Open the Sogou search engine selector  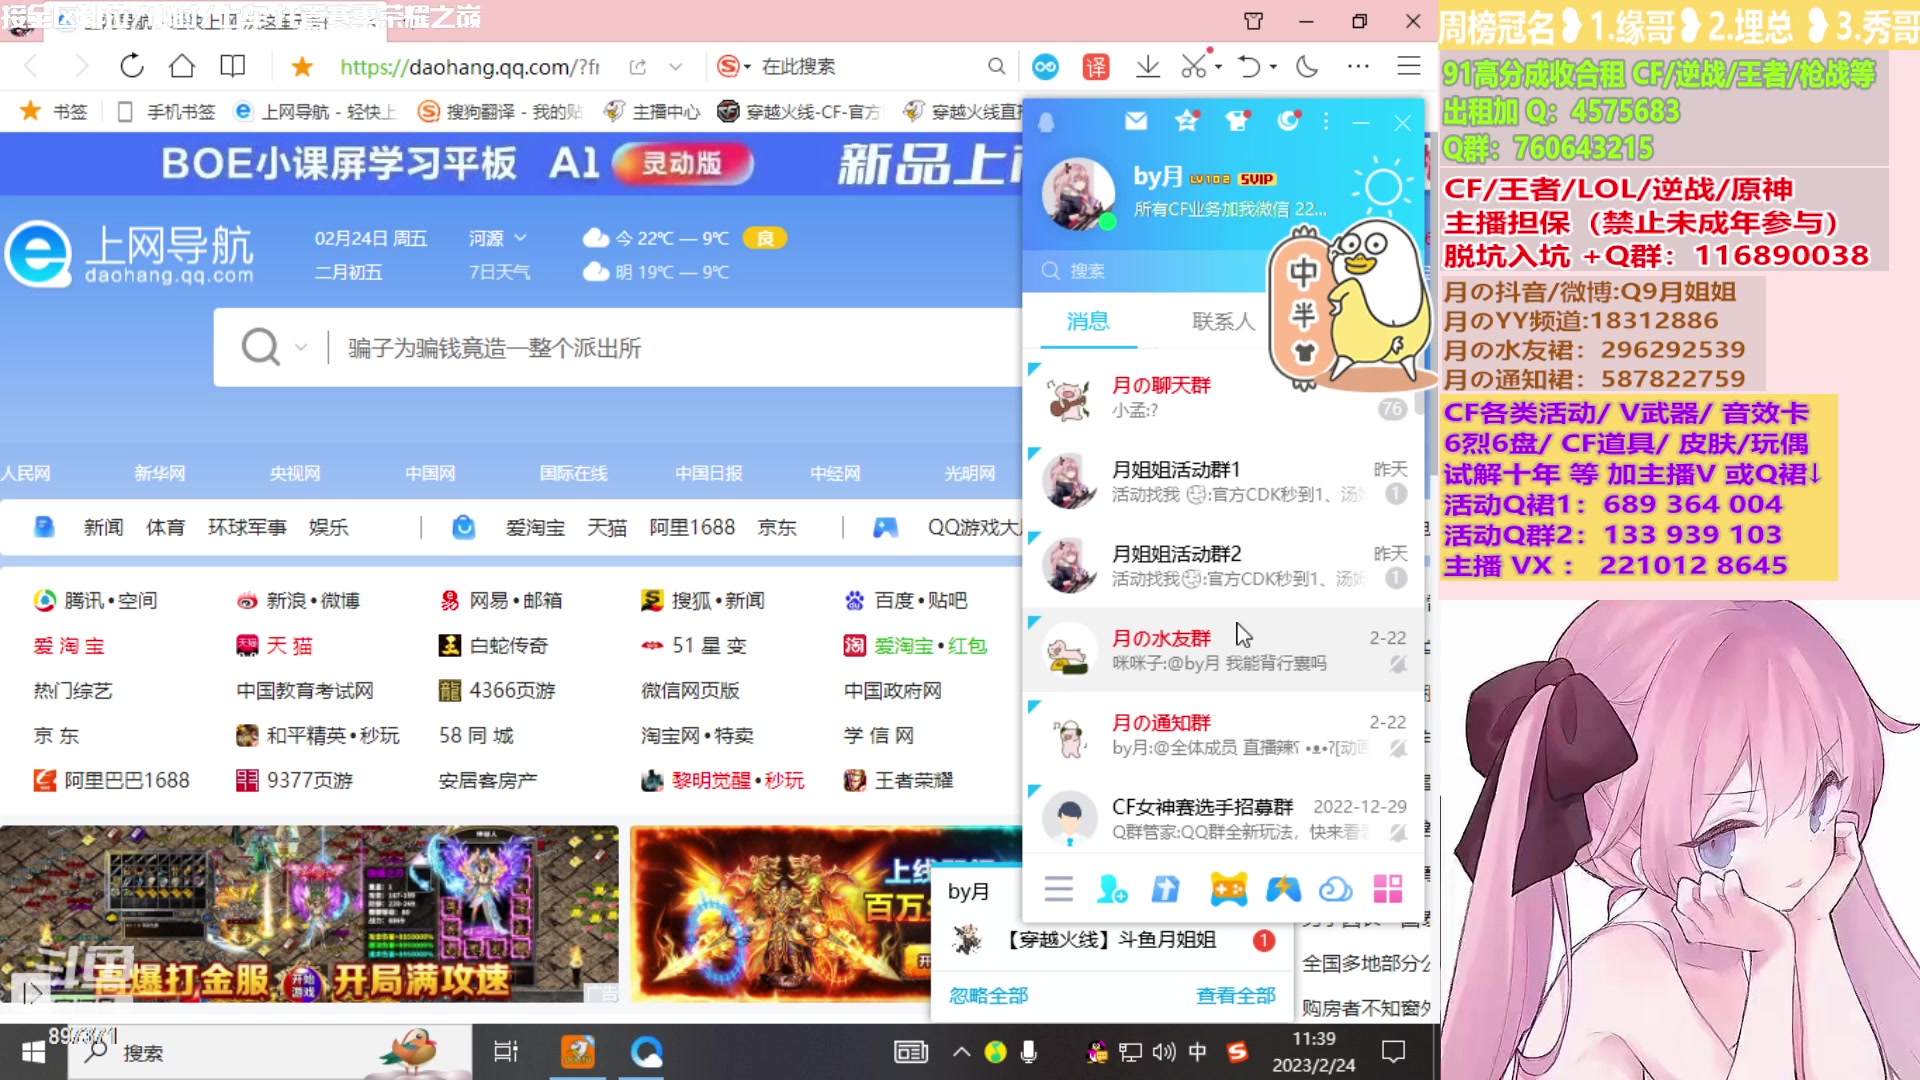pyautogui.click(x=733, y=67)
